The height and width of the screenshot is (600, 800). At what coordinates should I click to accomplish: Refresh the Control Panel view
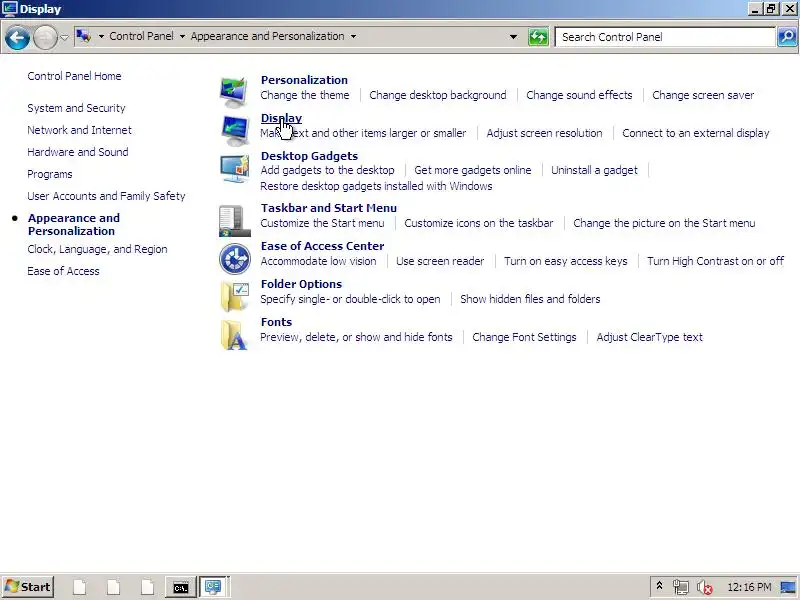(538, 37)
